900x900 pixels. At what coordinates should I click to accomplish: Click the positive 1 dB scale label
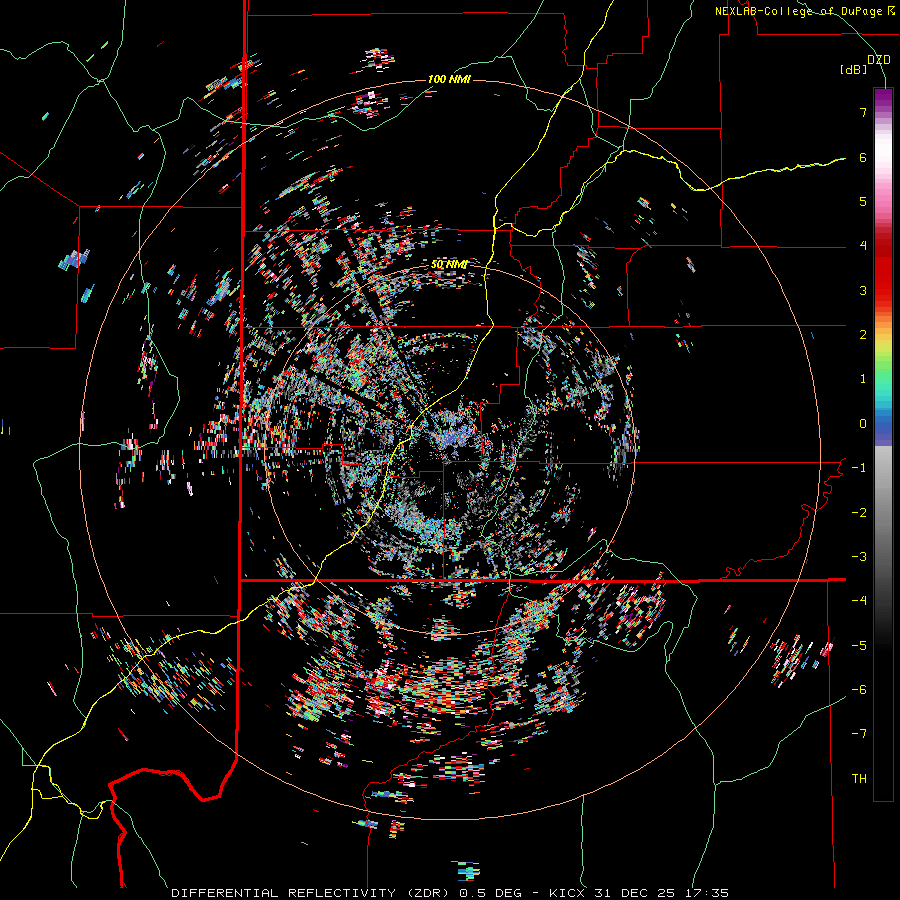point(863,379)
